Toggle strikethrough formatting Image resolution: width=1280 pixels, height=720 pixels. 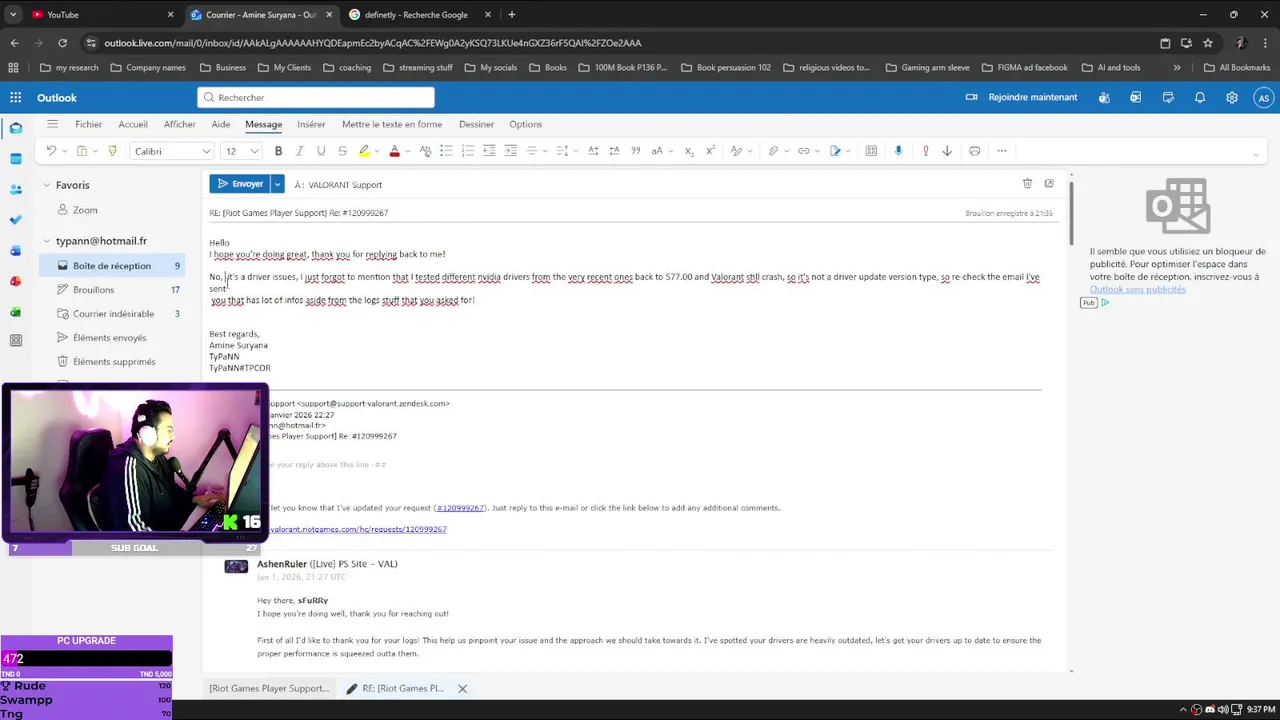tap(342, 151)
